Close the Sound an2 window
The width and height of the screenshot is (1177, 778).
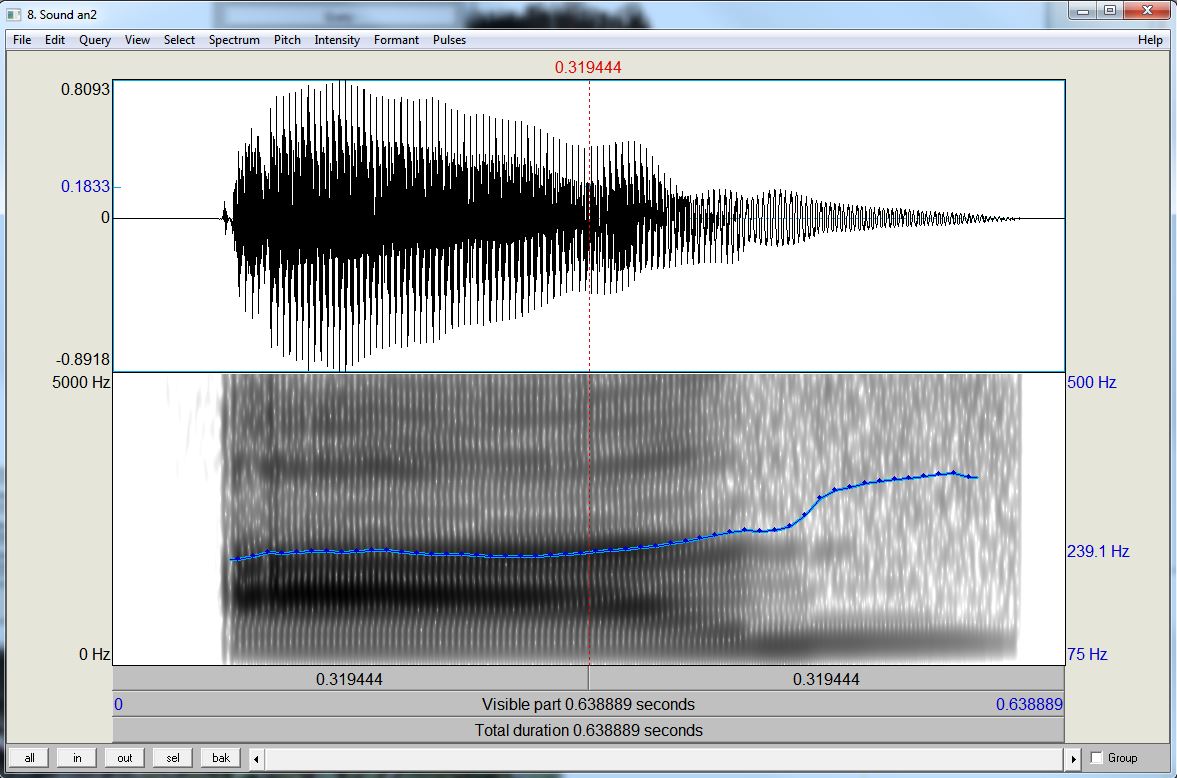[1148, 11]
